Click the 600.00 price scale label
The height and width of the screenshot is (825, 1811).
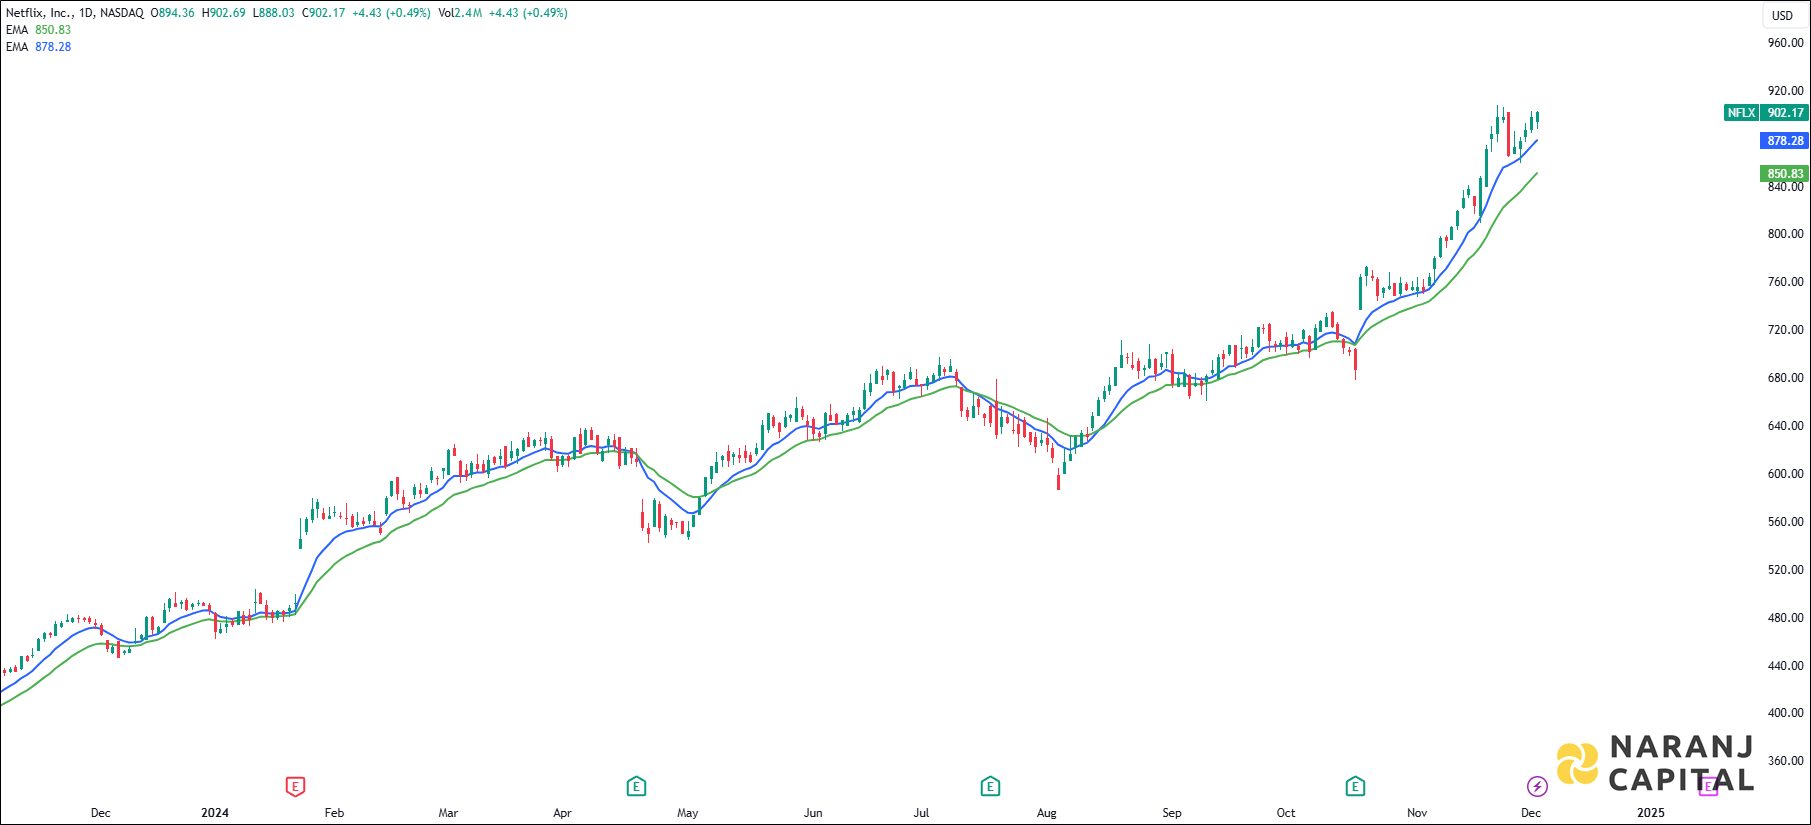pos(1785,474)
